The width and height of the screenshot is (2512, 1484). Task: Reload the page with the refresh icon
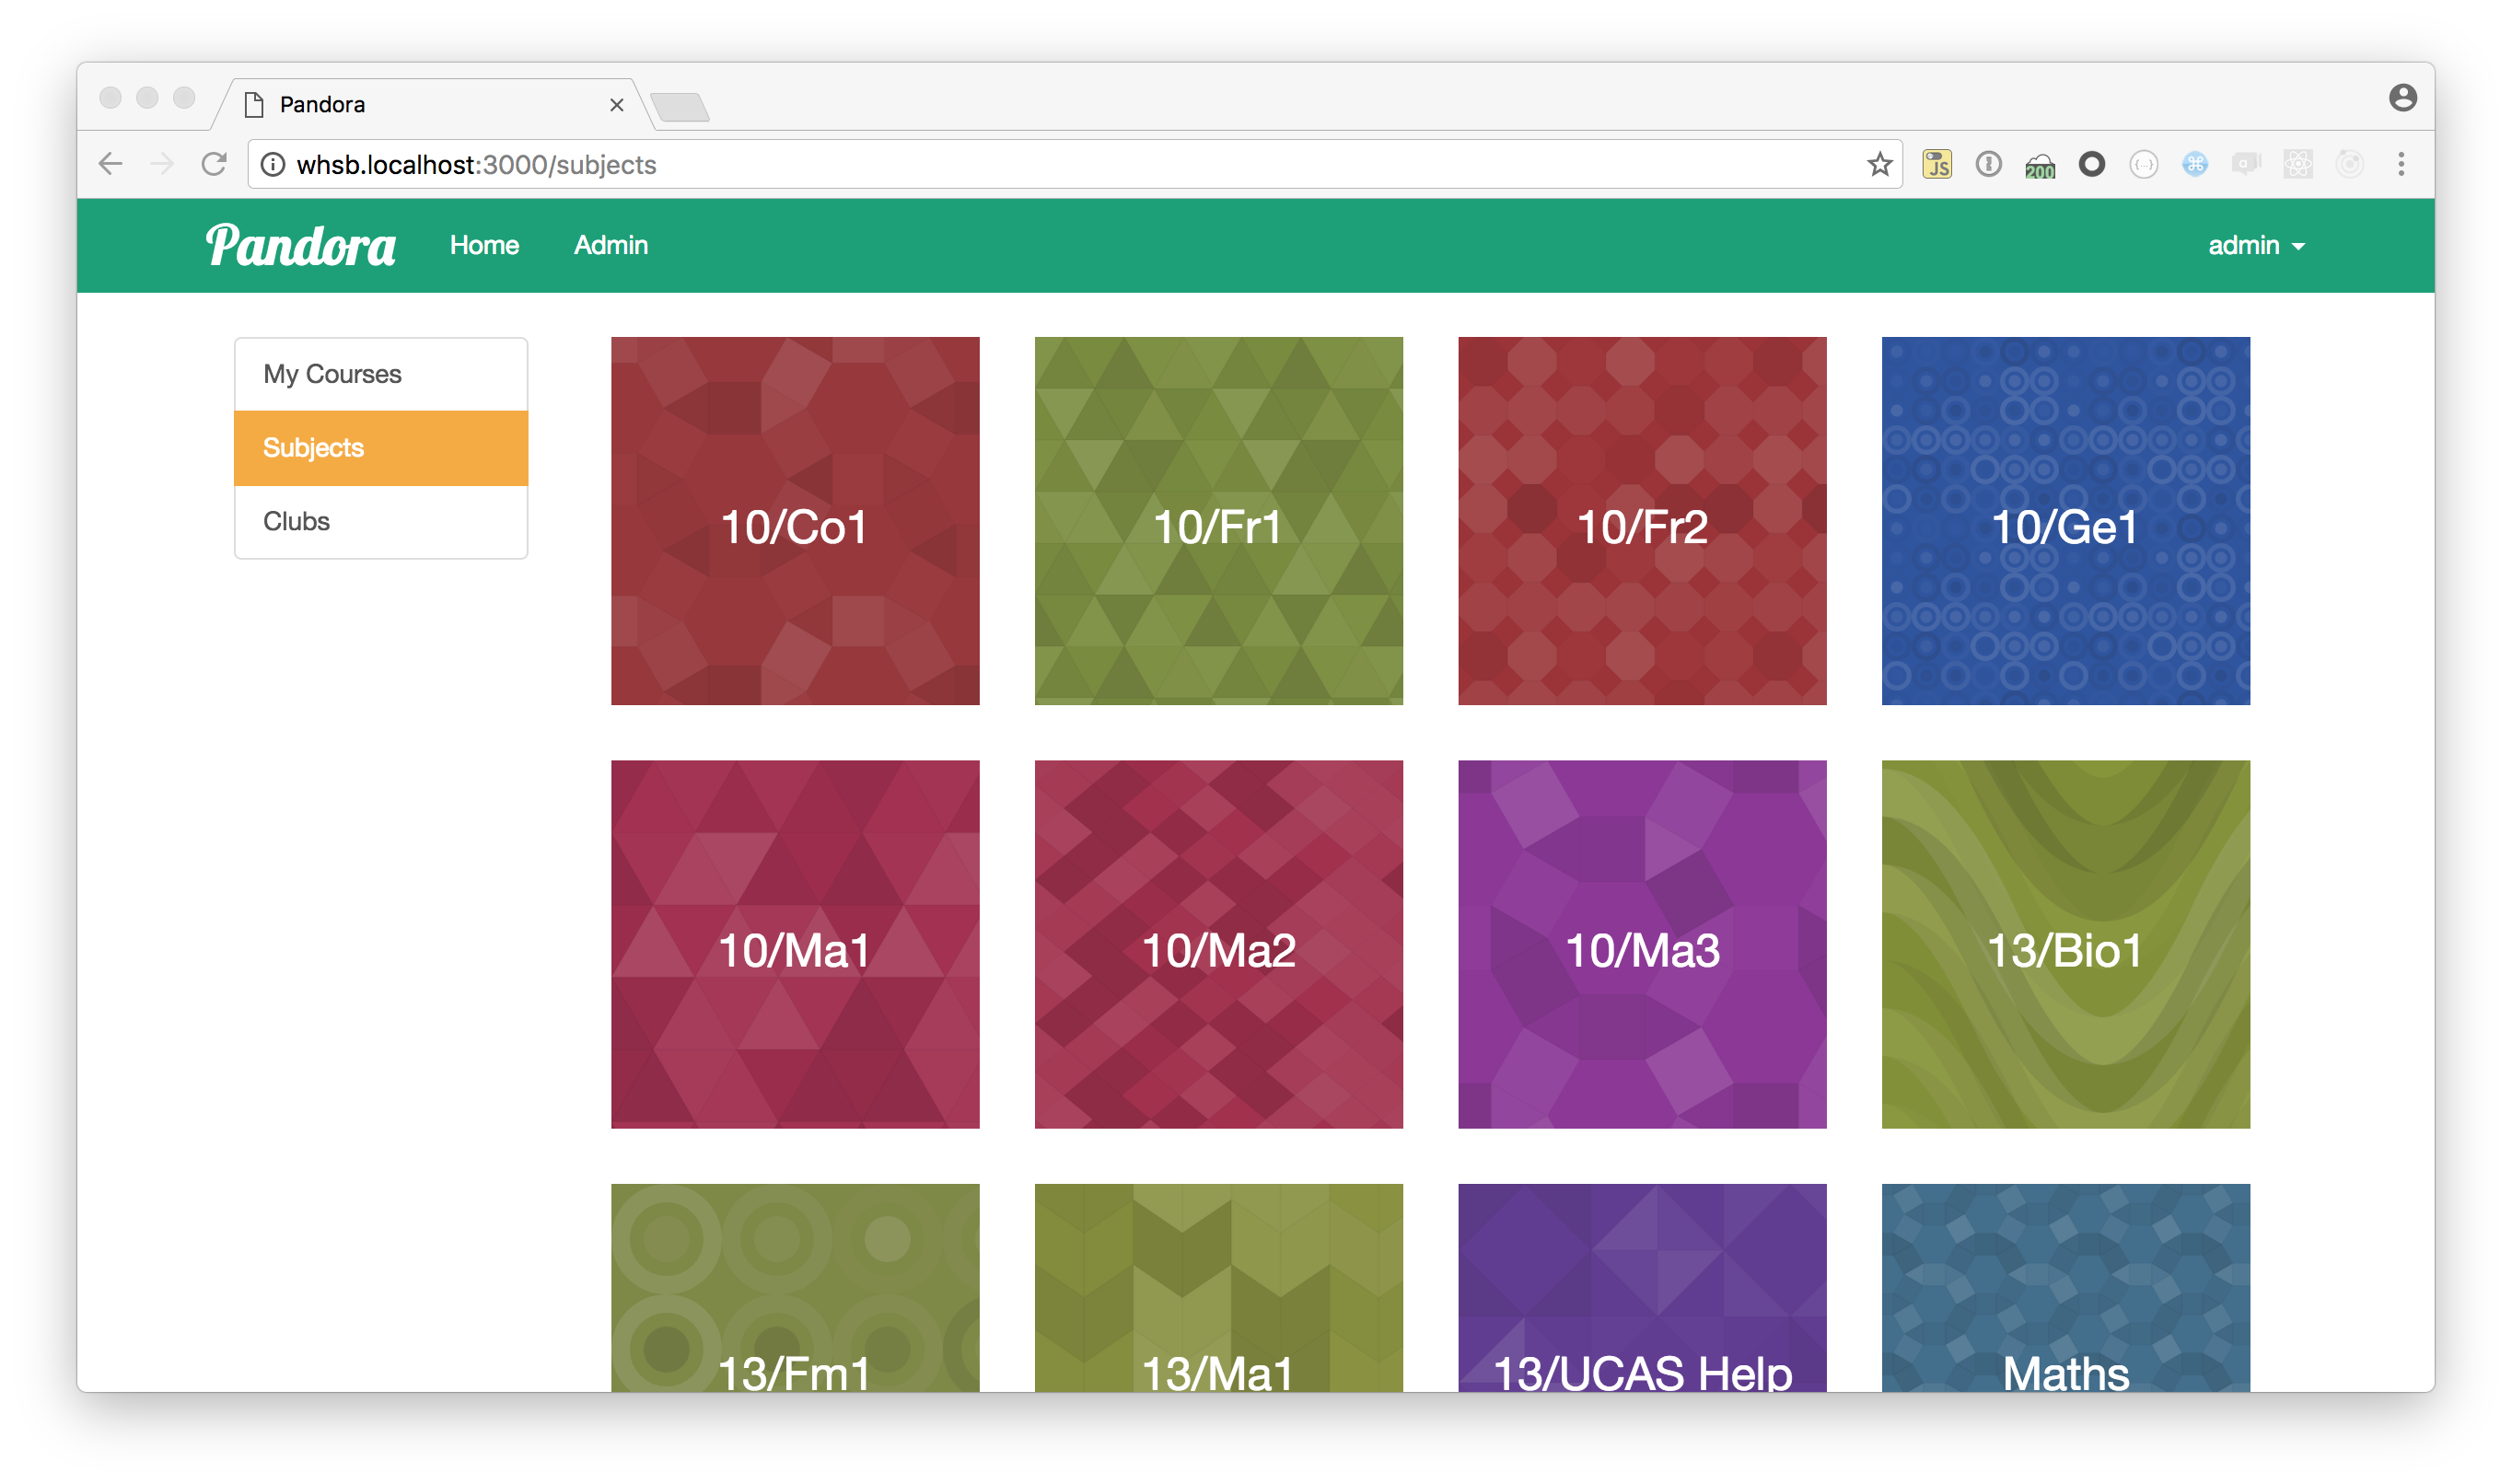pos(214,164)
